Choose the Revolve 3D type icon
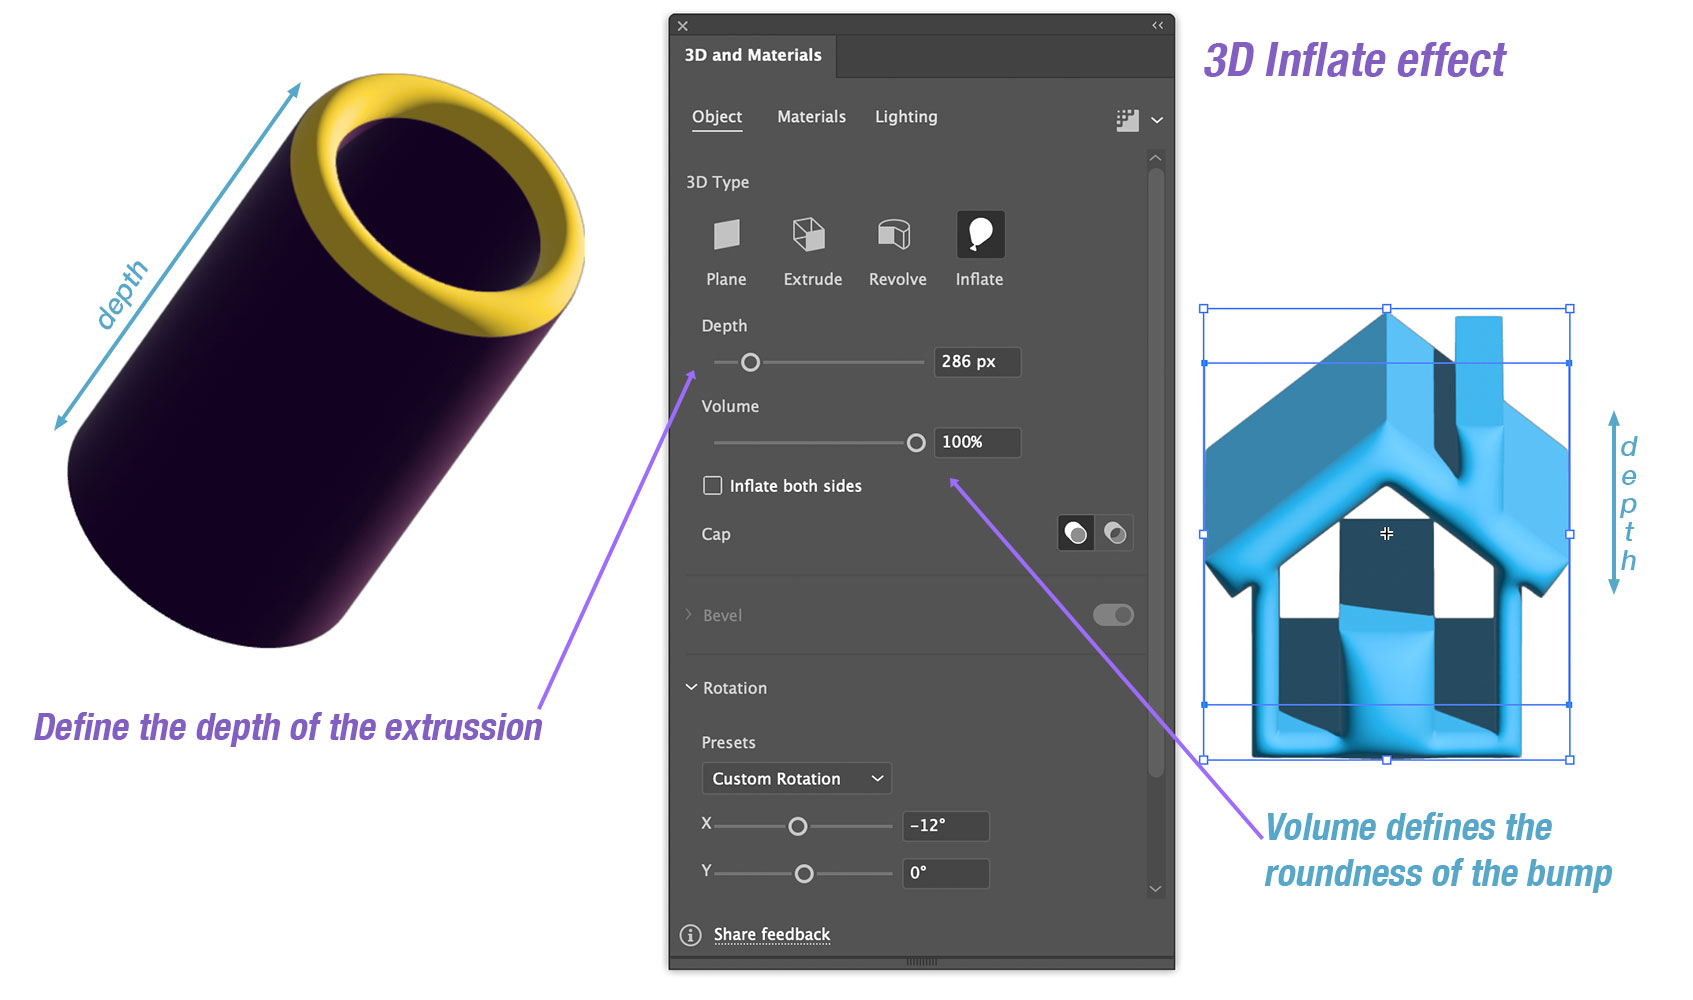The height and width of the screenshot is (1000, 1693). tap(894, 235)
